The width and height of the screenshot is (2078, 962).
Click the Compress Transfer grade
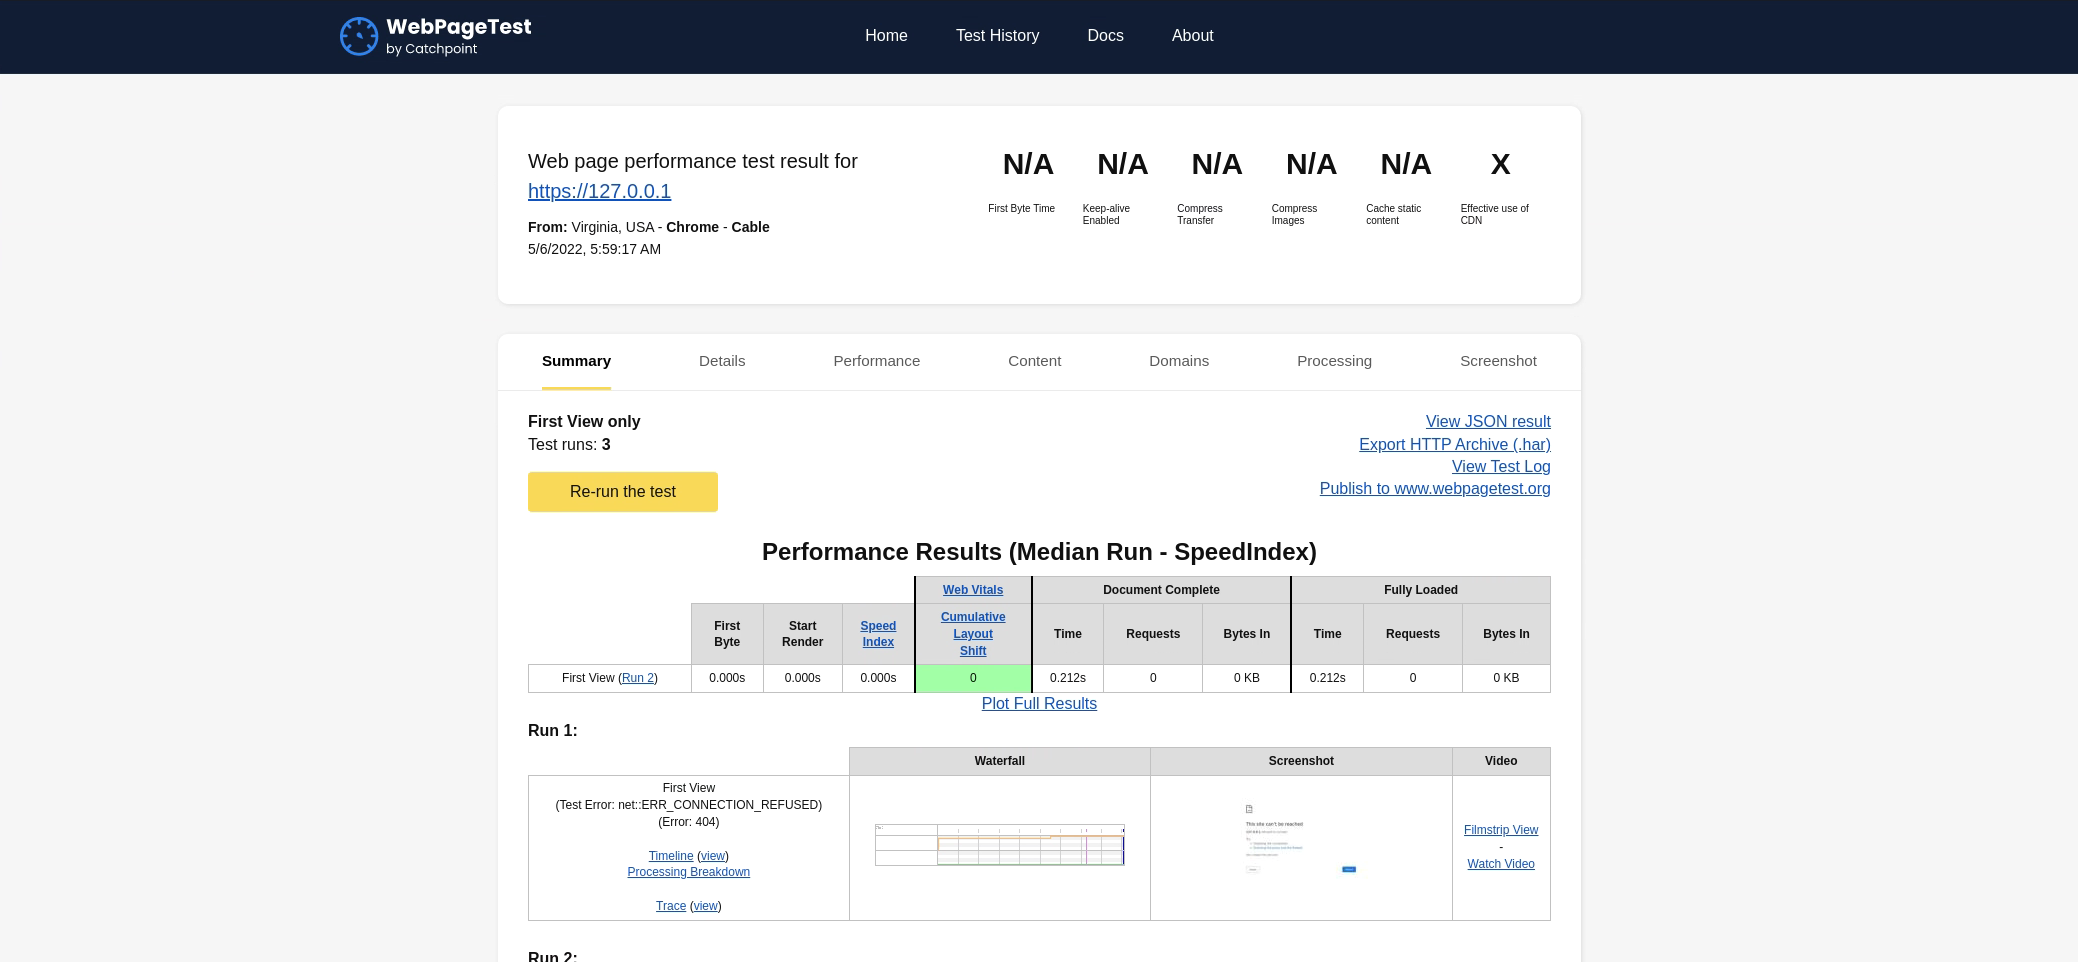[x=1217, y=164]
